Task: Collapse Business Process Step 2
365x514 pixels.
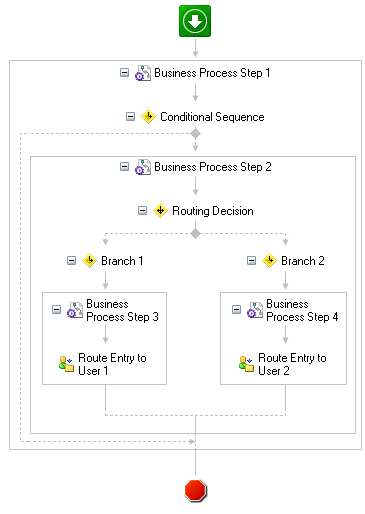Action: click(124, 167)
